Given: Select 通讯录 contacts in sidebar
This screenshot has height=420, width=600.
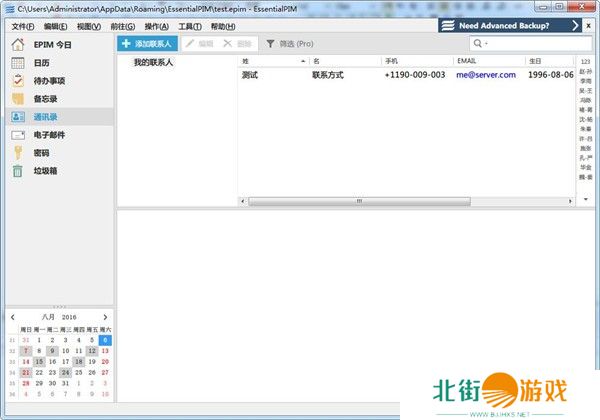Looking at the screenshot, I should click(44, 117).
